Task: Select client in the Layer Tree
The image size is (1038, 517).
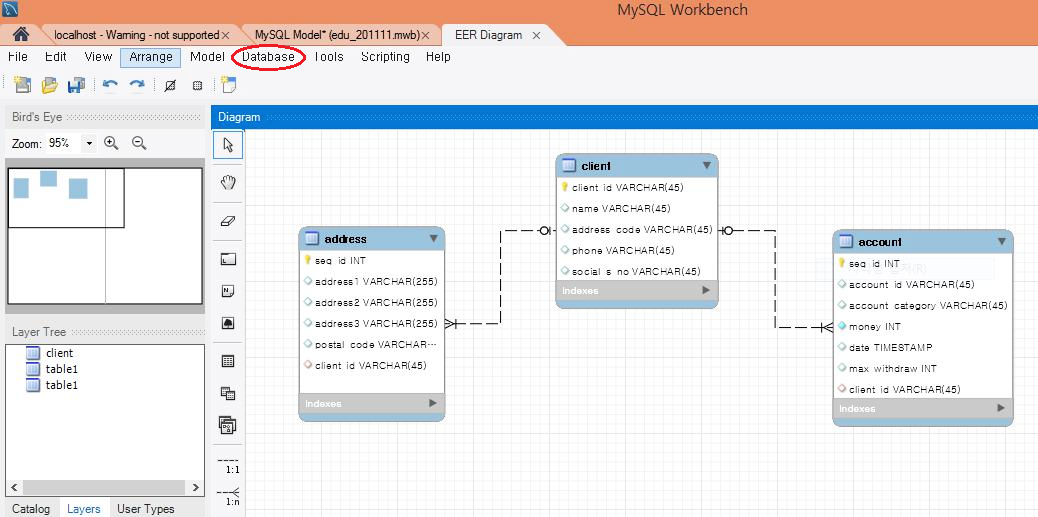Action: coord(60,353)
